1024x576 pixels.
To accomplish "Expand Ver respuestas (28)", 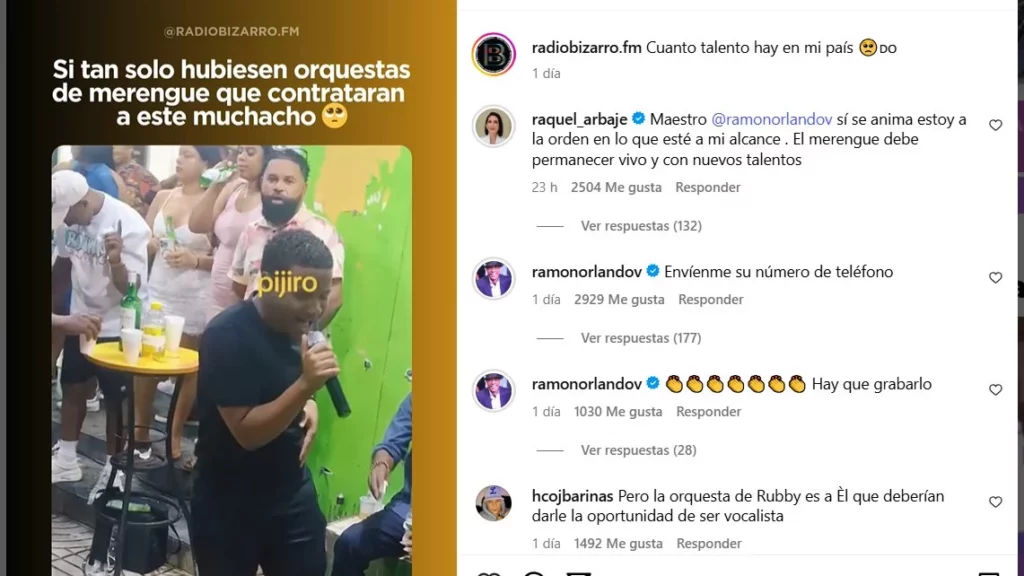I will tap(638, 451).
